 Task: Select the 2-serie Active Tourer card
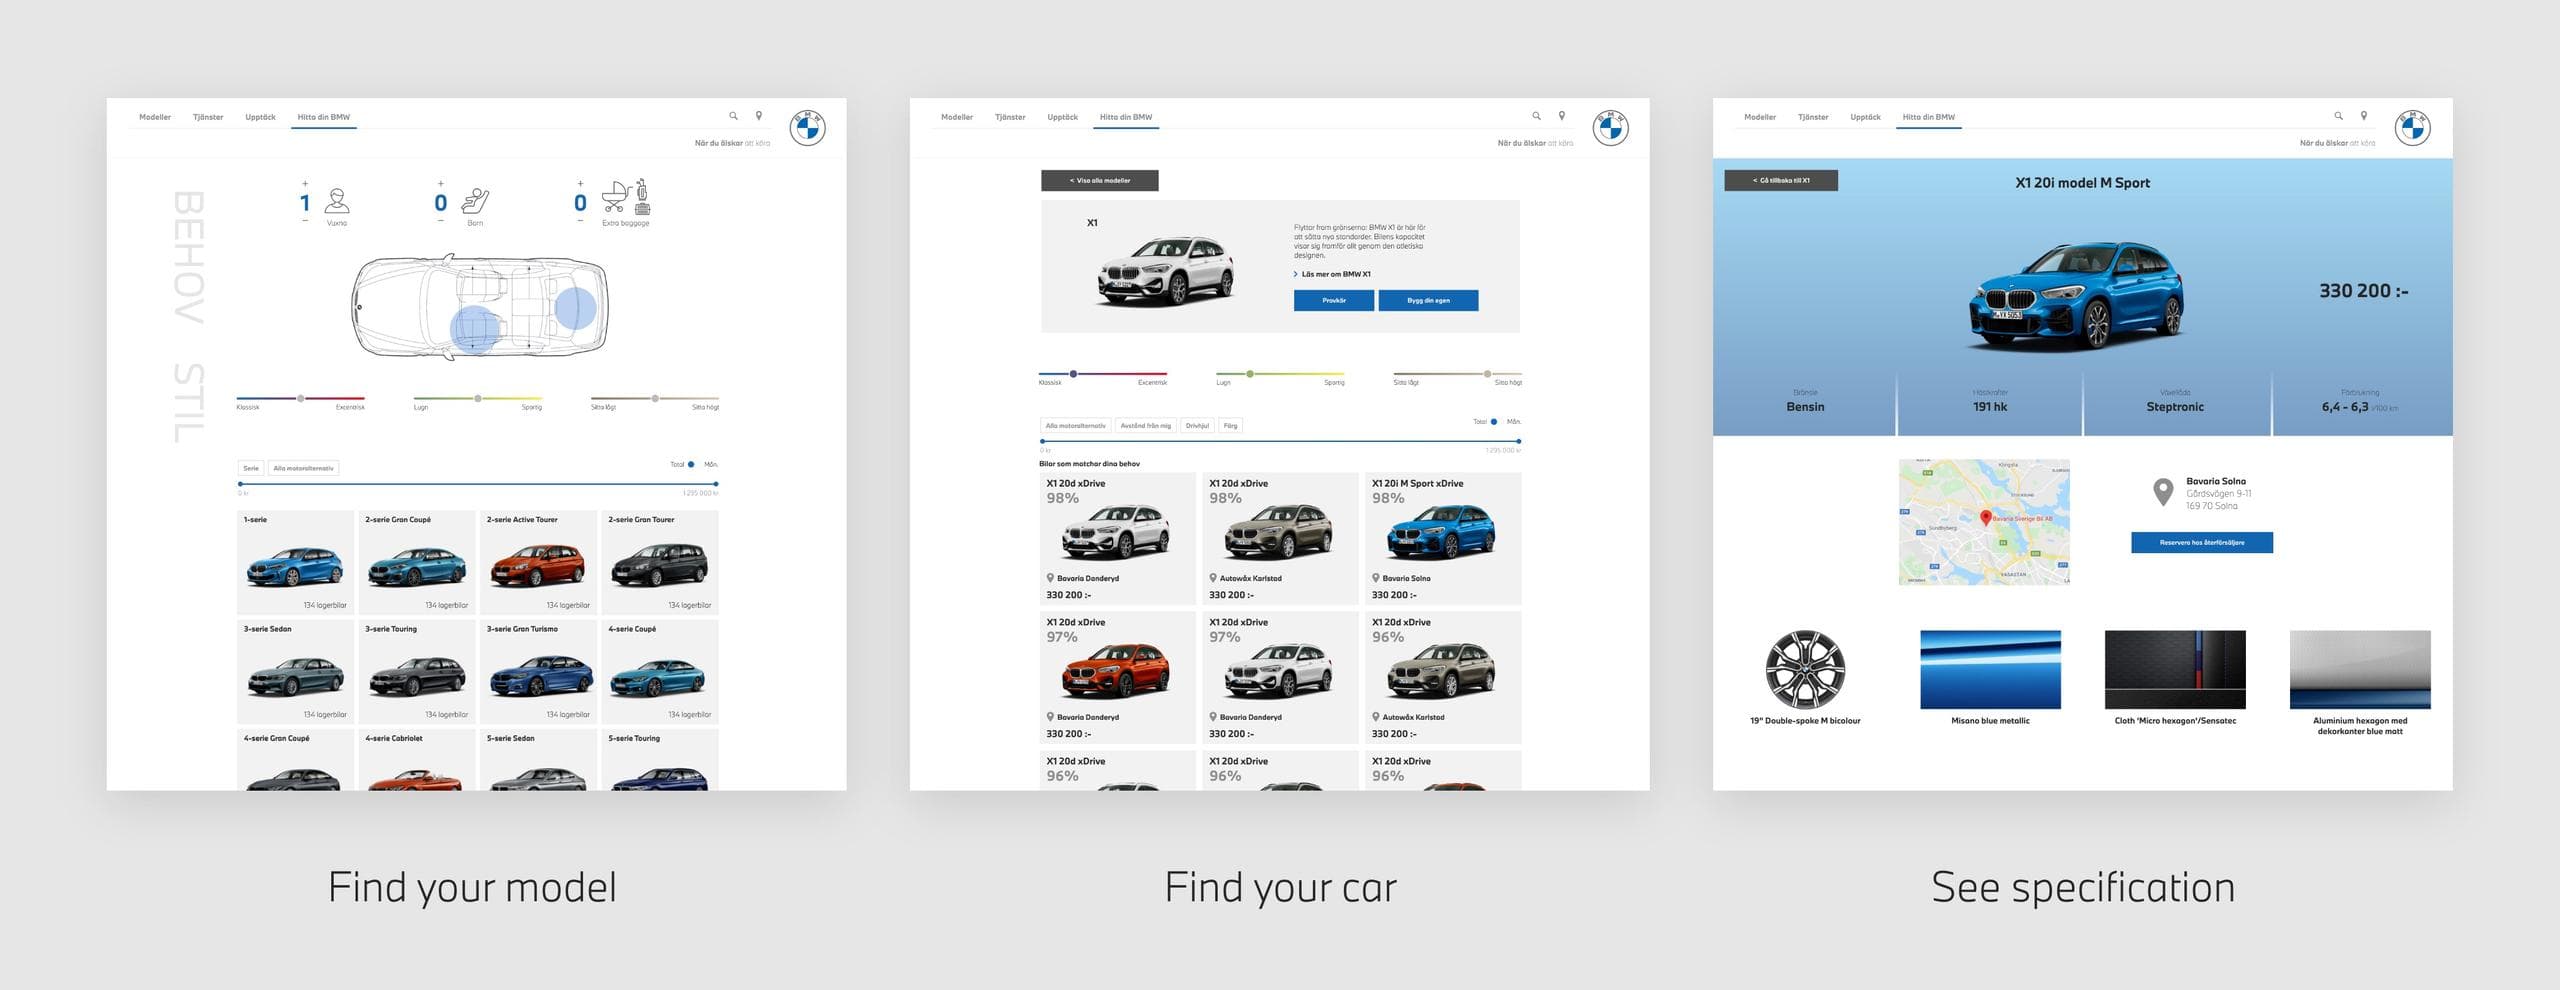(538, 562)
